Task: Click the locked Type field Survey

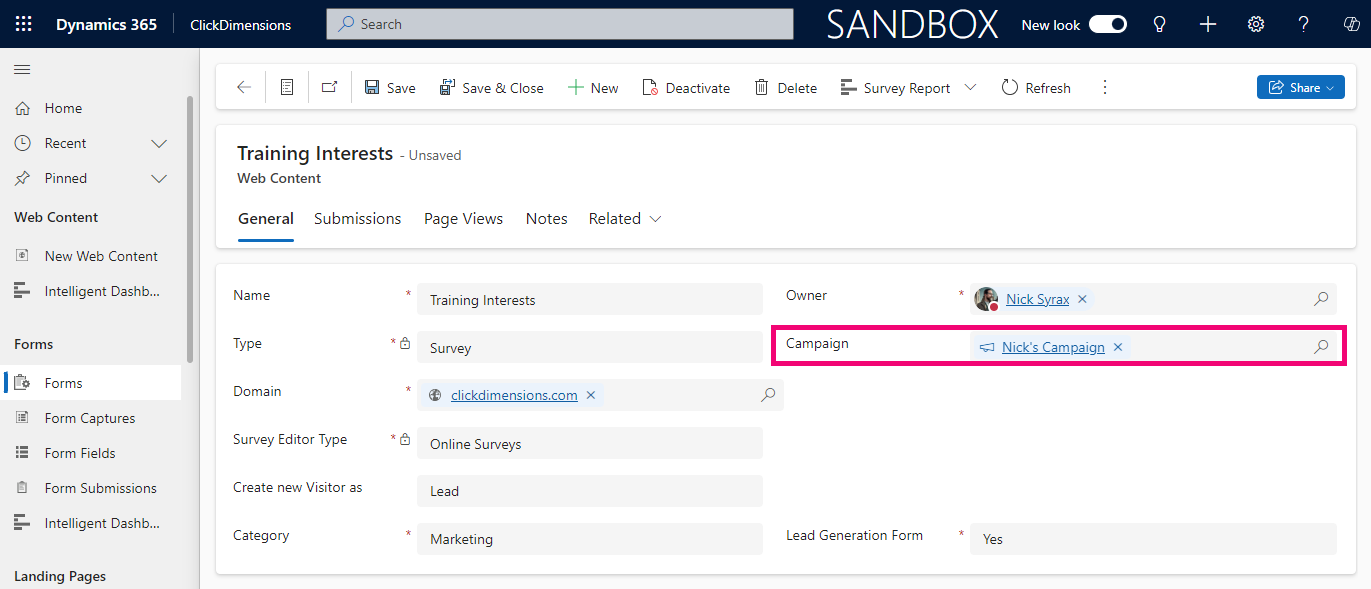Action: tap(590, 347)
